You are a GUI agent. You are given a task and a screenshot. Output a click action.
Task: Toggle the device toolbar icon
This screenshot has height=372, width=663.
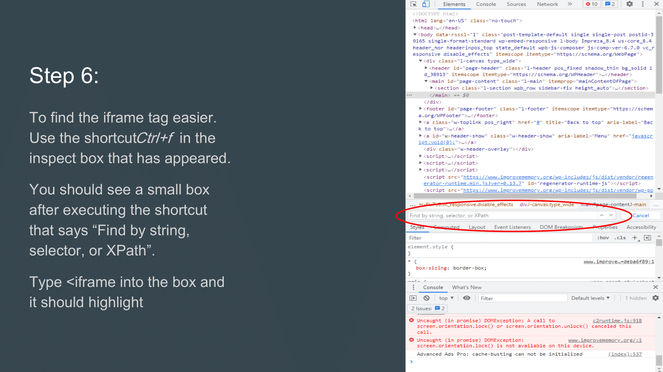click(x=425, y=4)
